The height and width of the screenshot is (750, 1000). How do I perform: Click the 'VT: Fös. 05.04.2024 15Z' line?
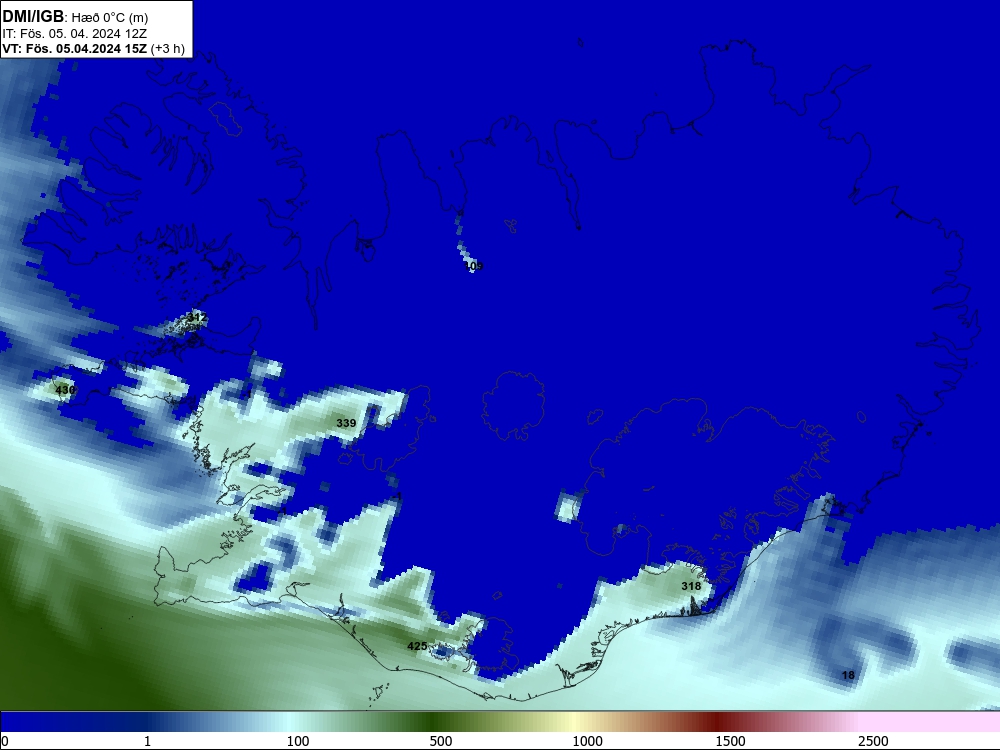75,48
